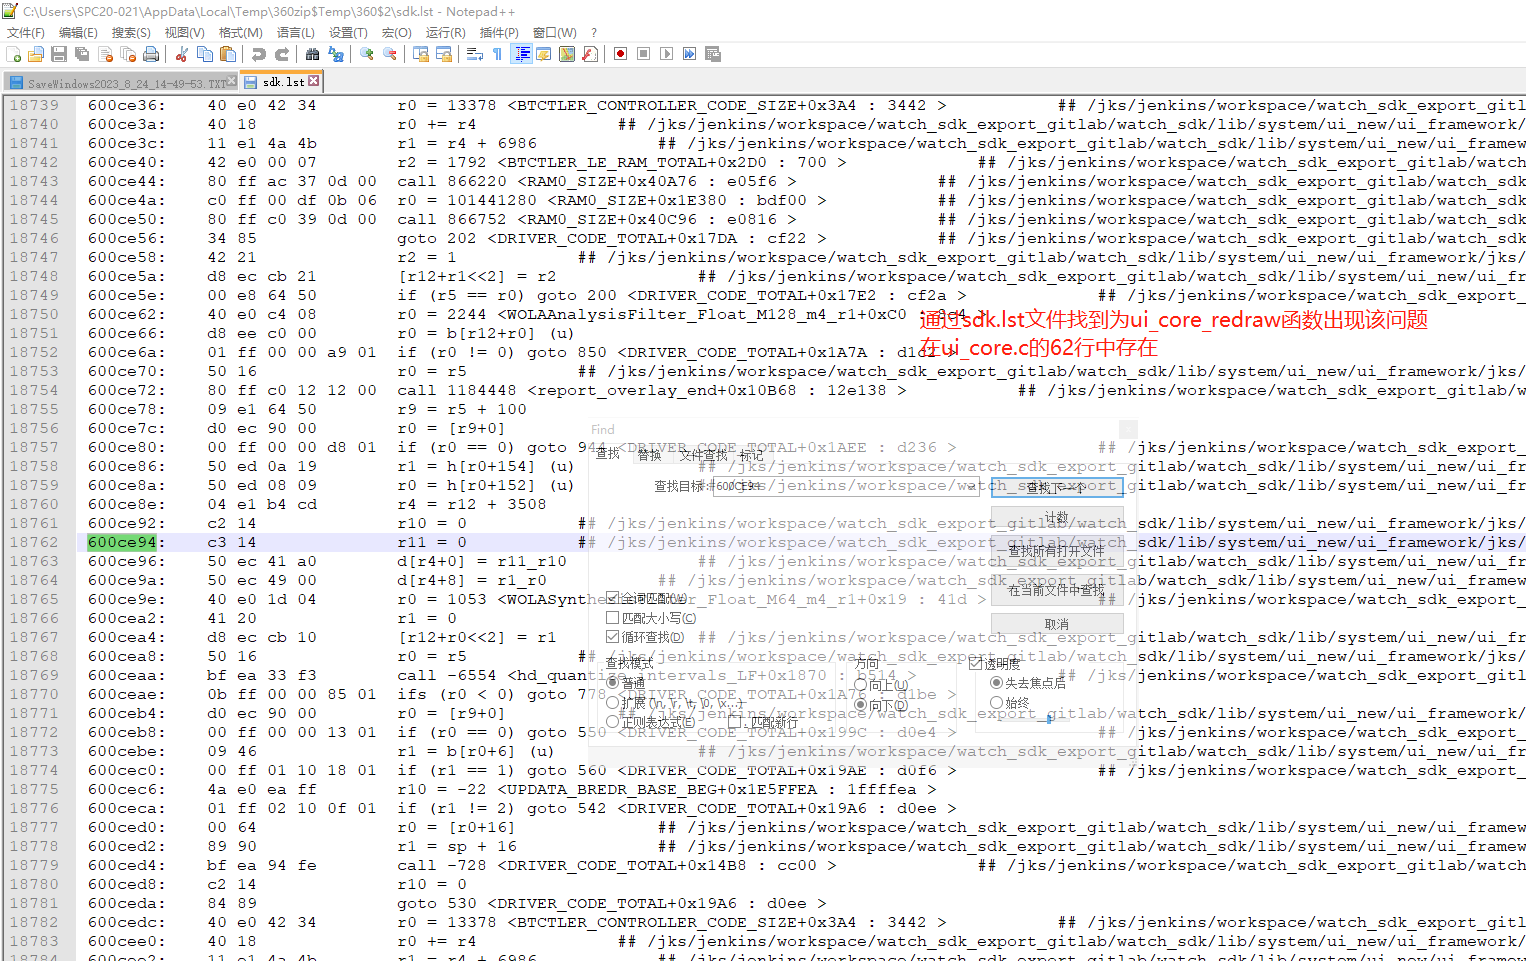Select the 向上 direction radio button
The height and width of the screenshot is (961, 1526).
coord(861,686)
